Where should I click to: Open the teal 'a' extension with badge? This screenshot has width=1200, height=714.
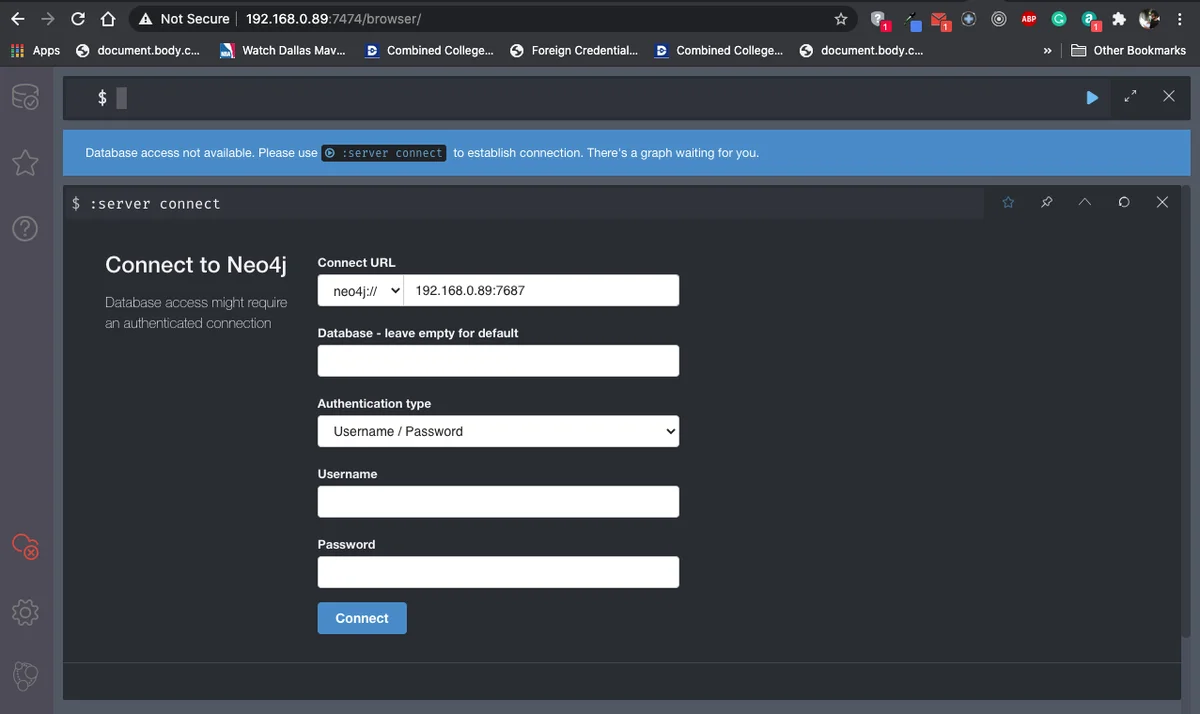[x=1089, y=19]
